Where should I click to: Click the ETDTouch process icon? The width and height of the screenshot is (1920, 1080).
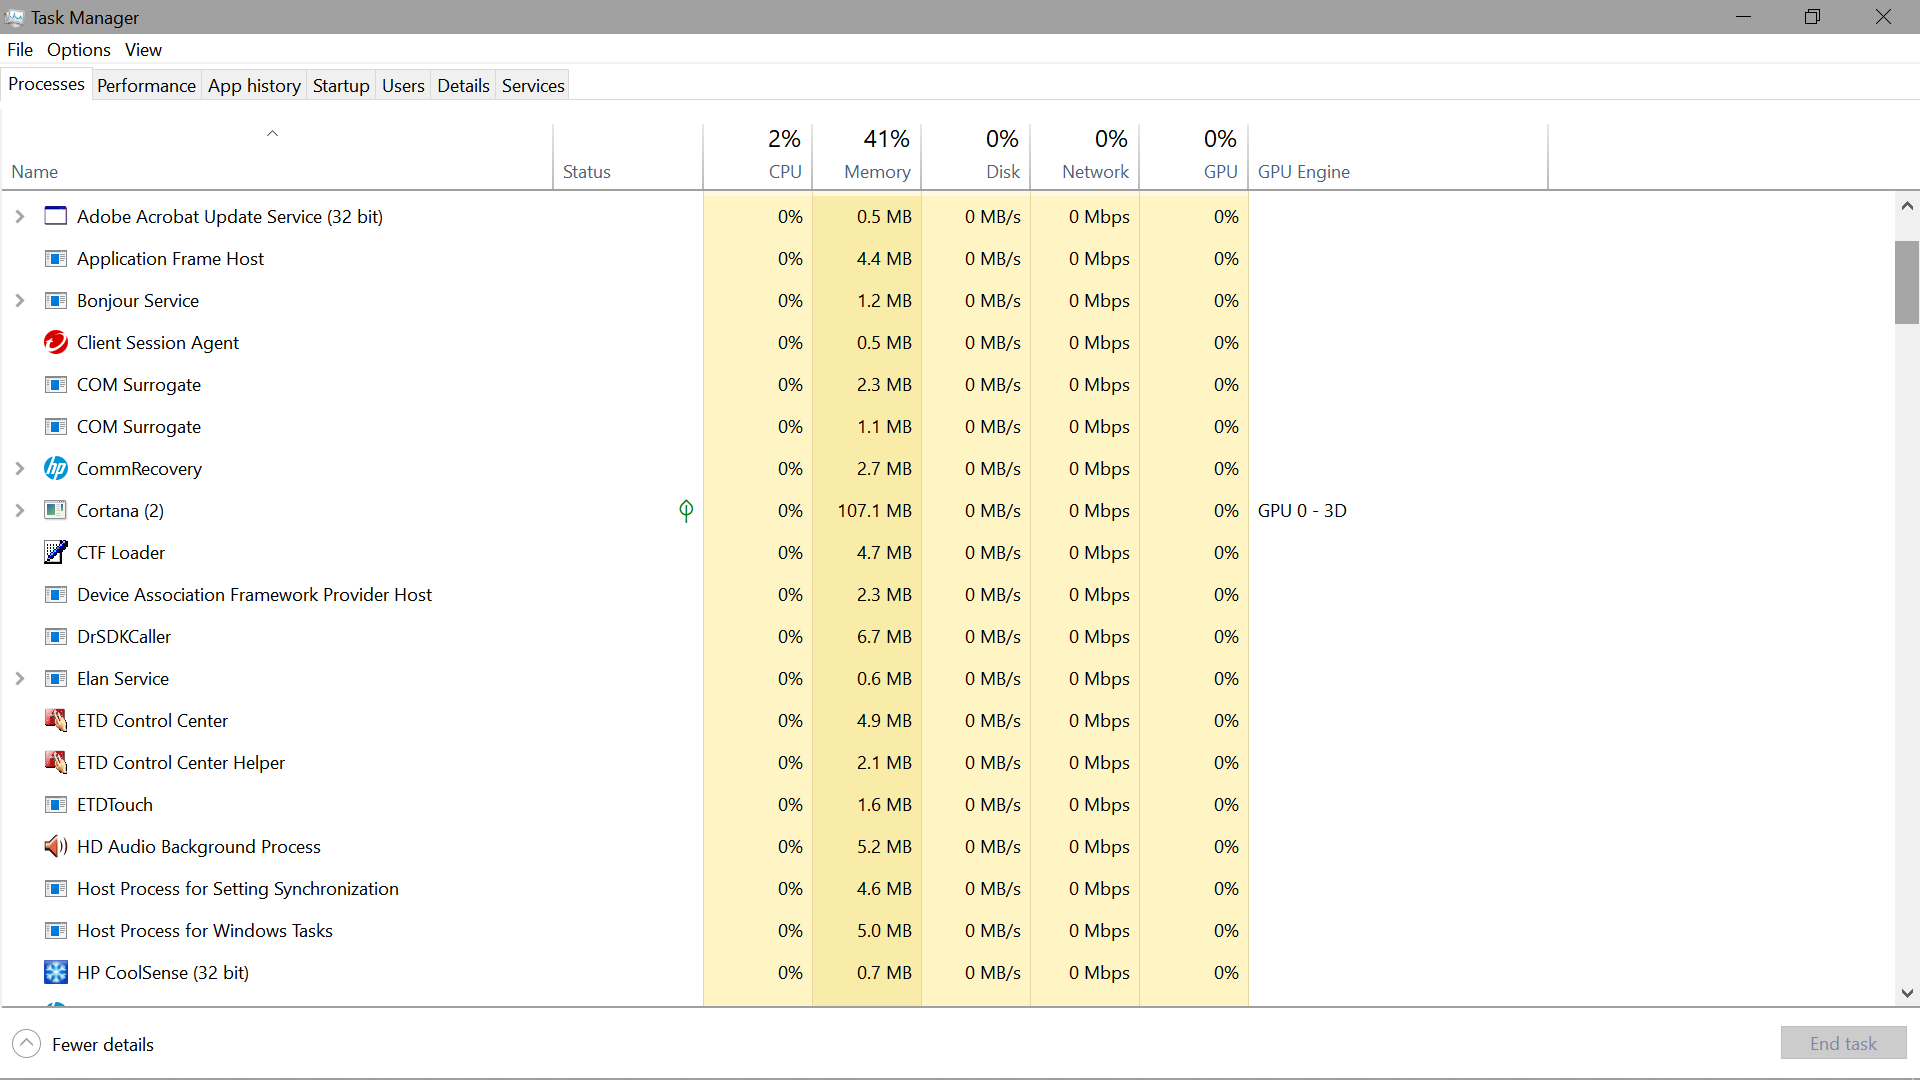pyautogui.click(x=56, y=804)
